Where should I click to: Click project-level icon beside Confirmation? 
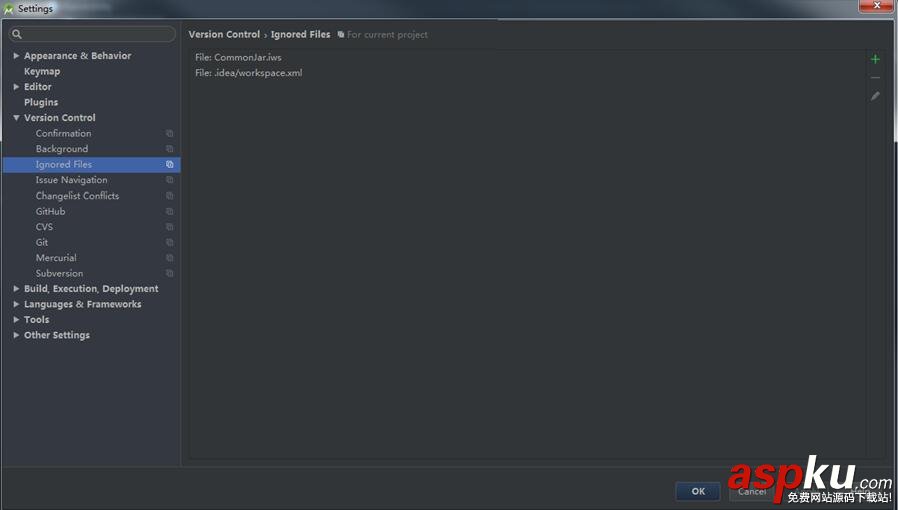point(170,133)
